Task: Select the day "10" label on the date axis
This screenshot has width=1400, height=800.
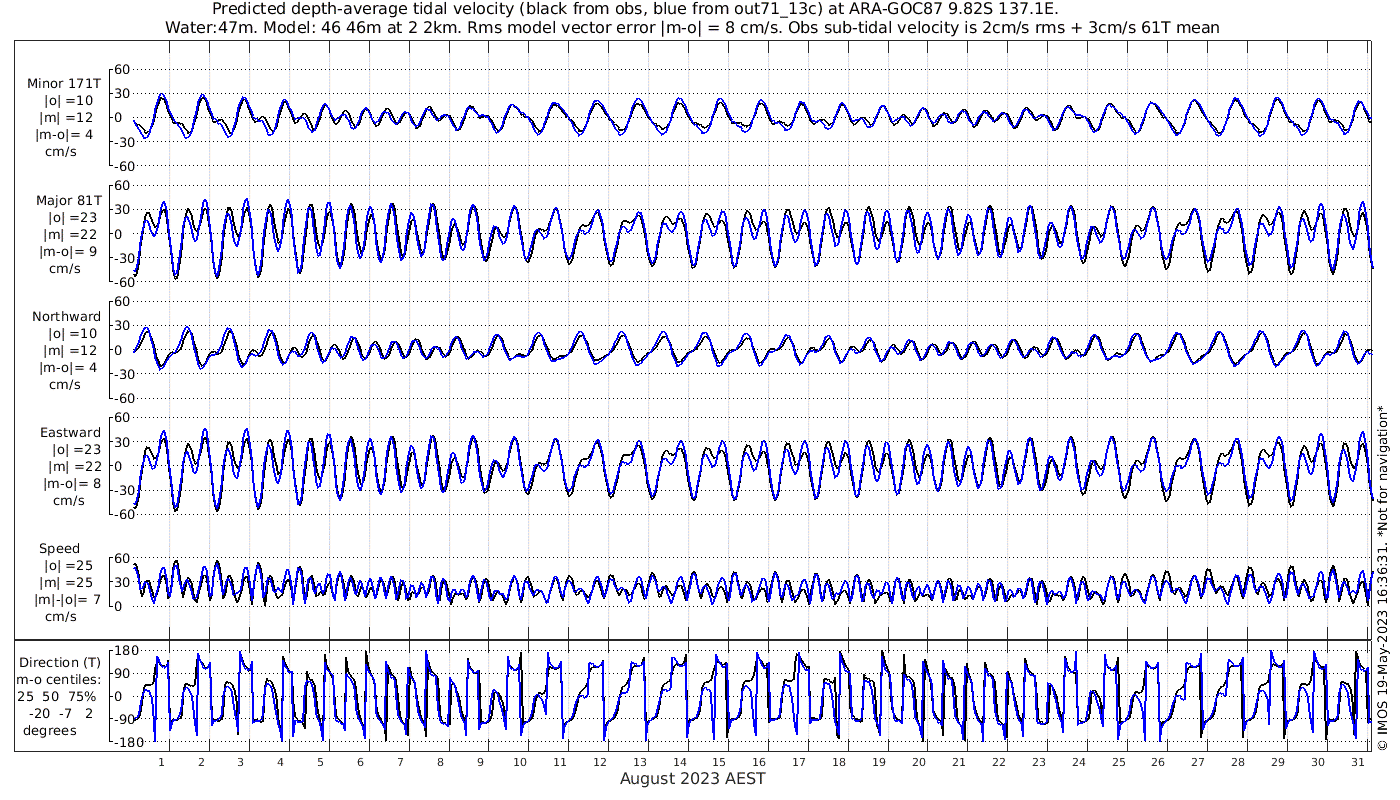Action: (520, 762)
